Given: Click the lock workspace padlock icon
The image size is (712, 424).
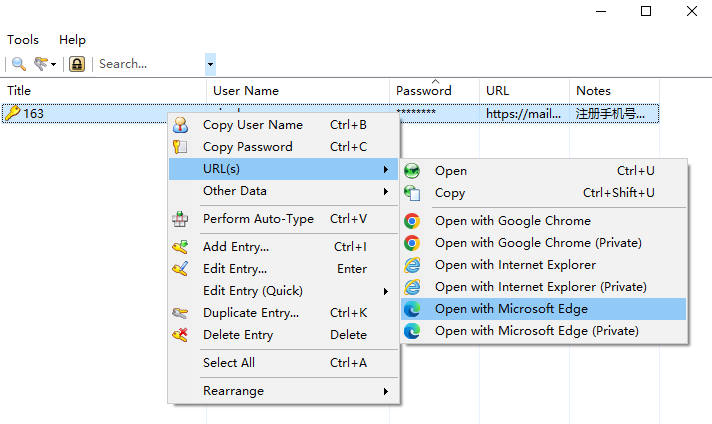Looking at the screenshot, I should tap(77, 64).
